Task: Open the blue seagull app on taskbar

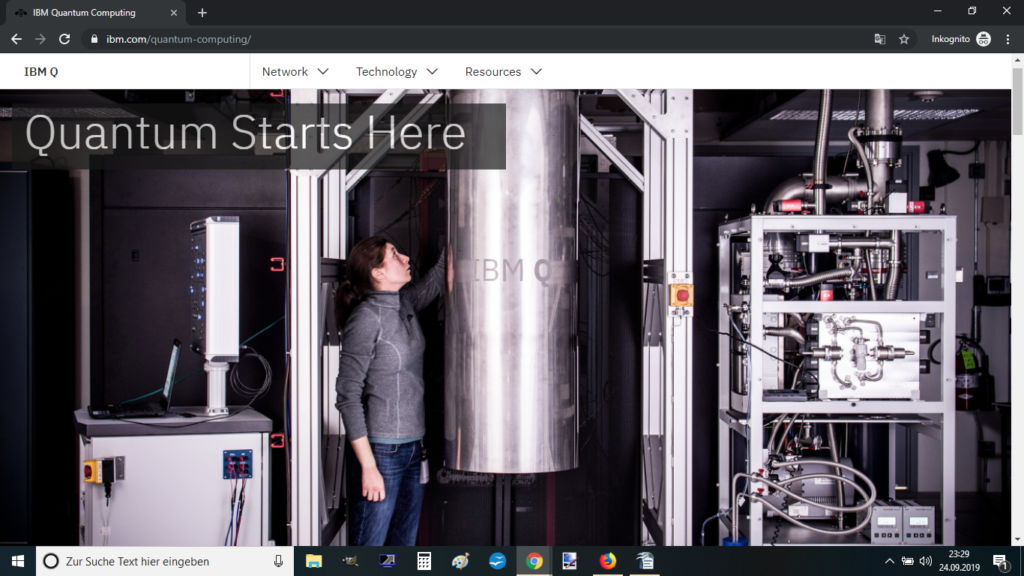Action: tap(497, 561)
